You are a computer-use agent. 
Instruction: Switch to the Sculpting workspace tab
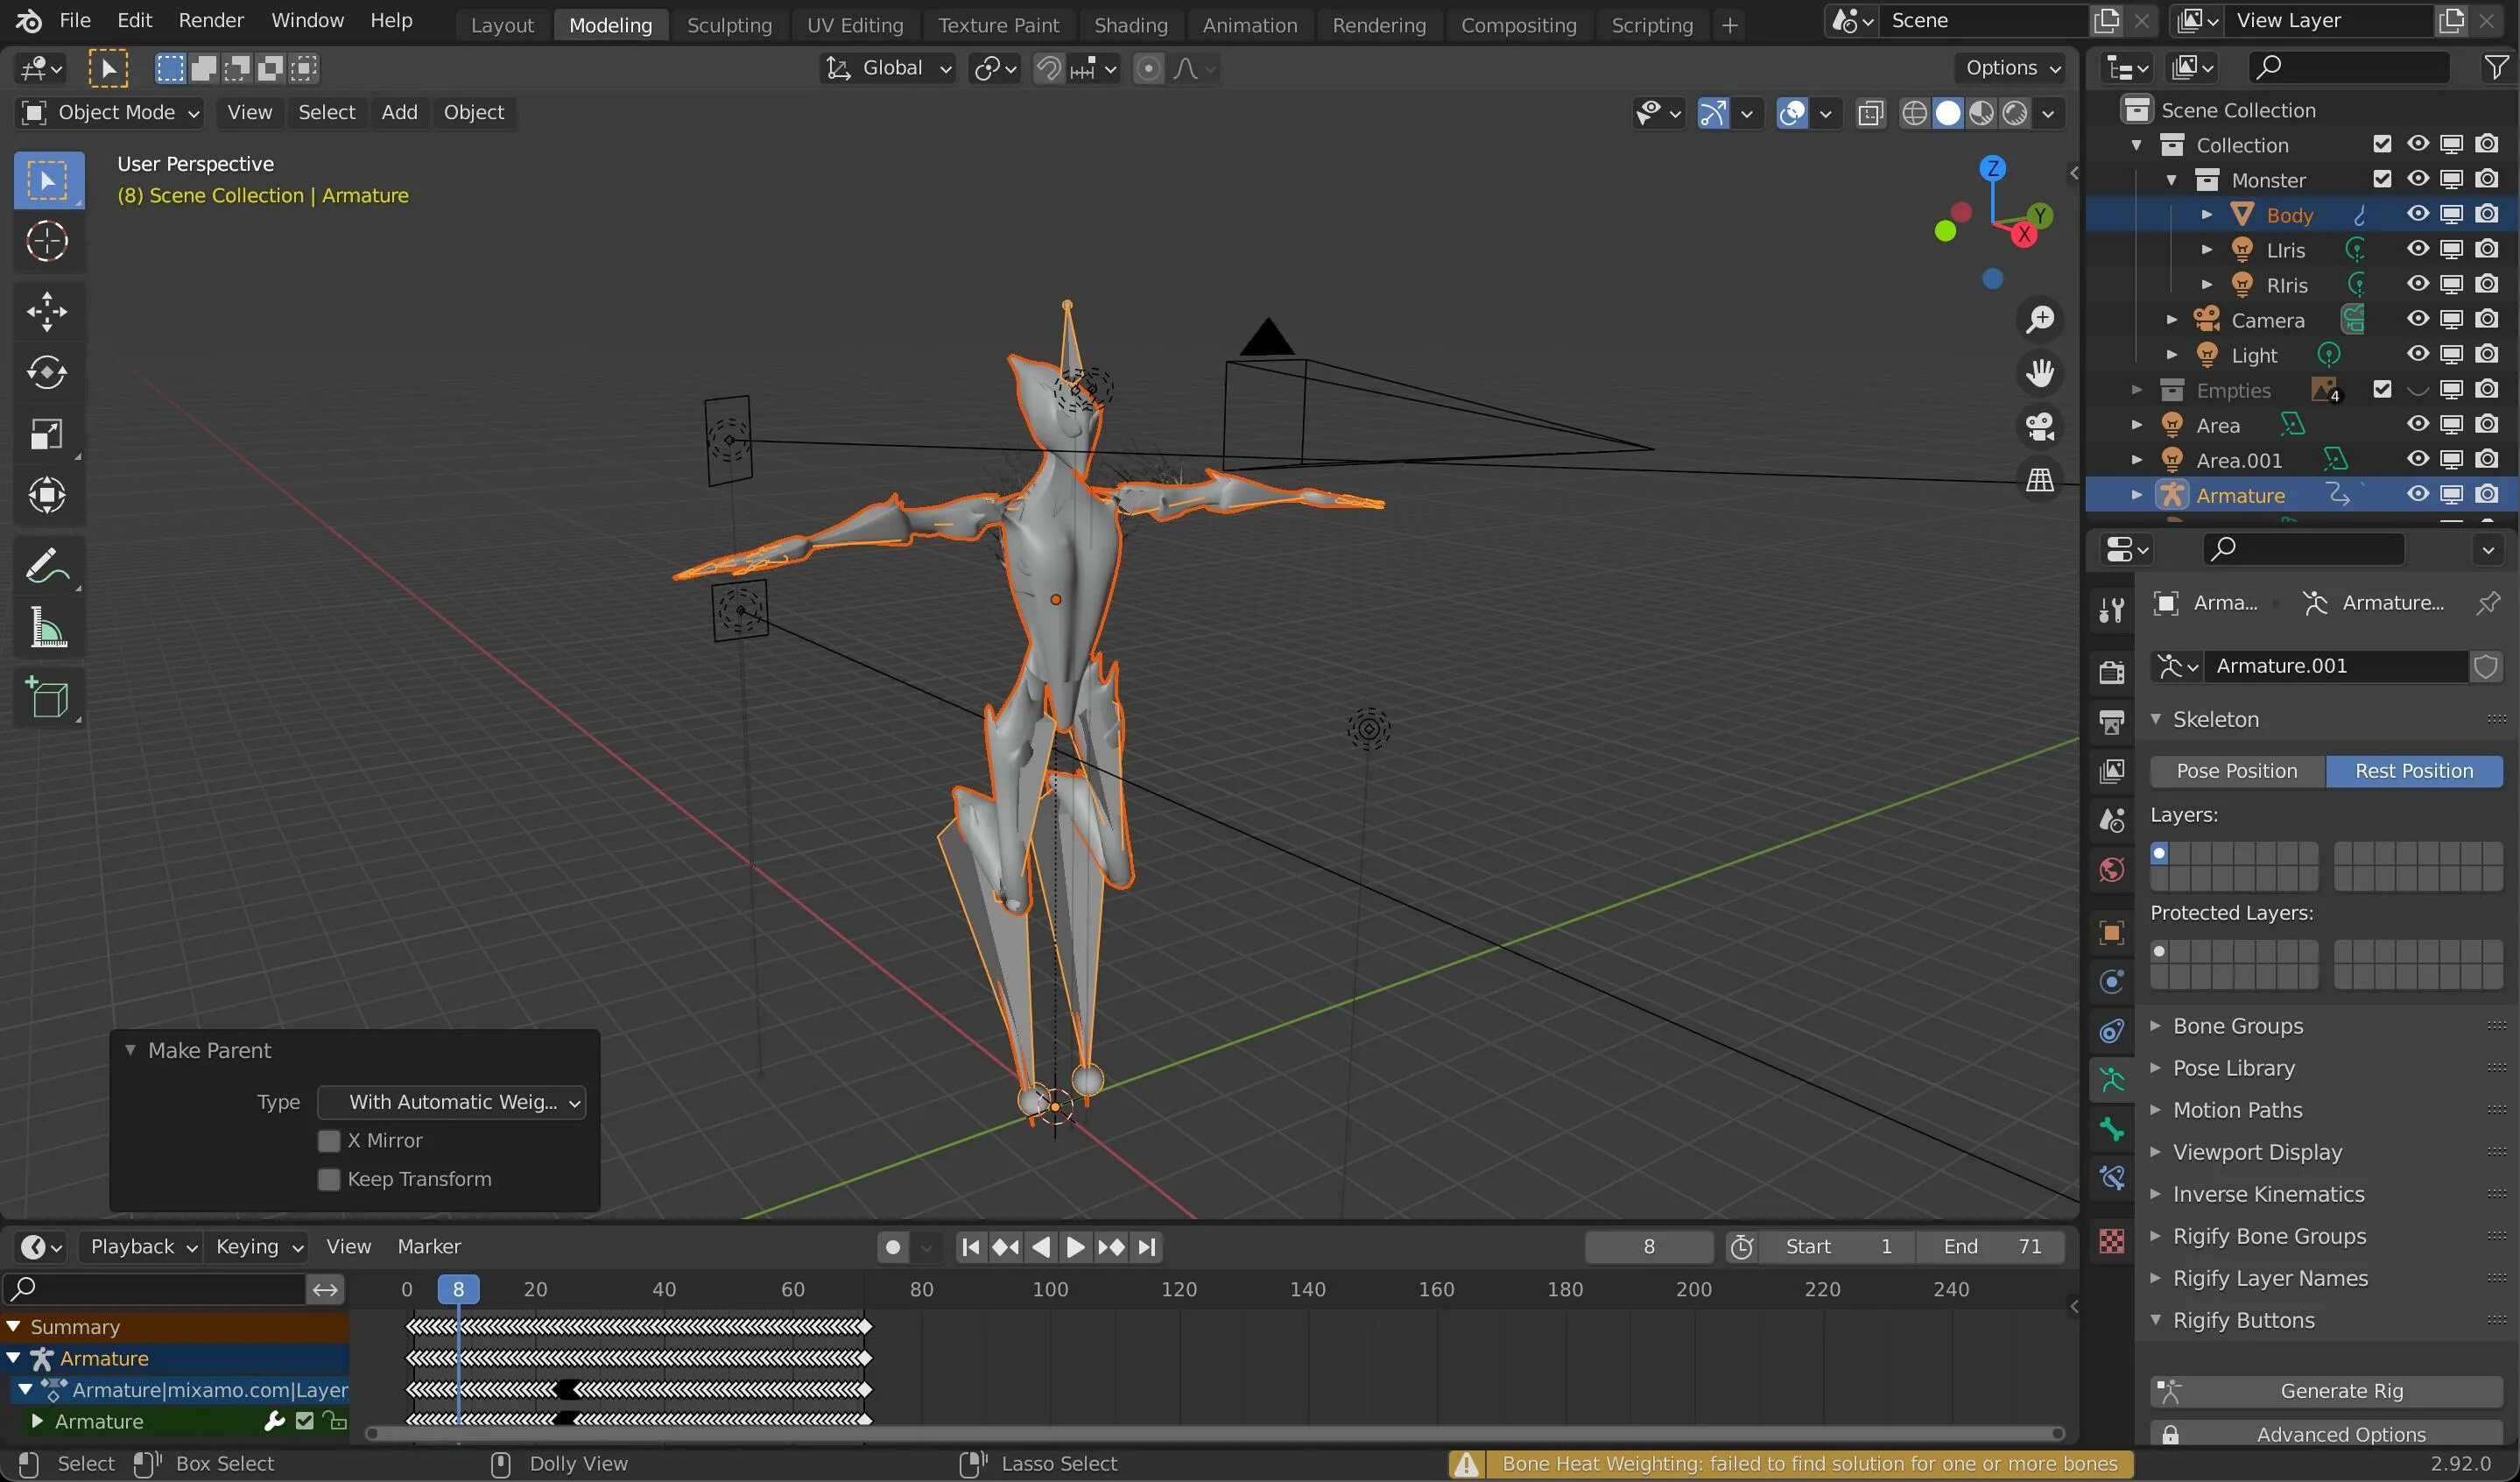point(729,25)
